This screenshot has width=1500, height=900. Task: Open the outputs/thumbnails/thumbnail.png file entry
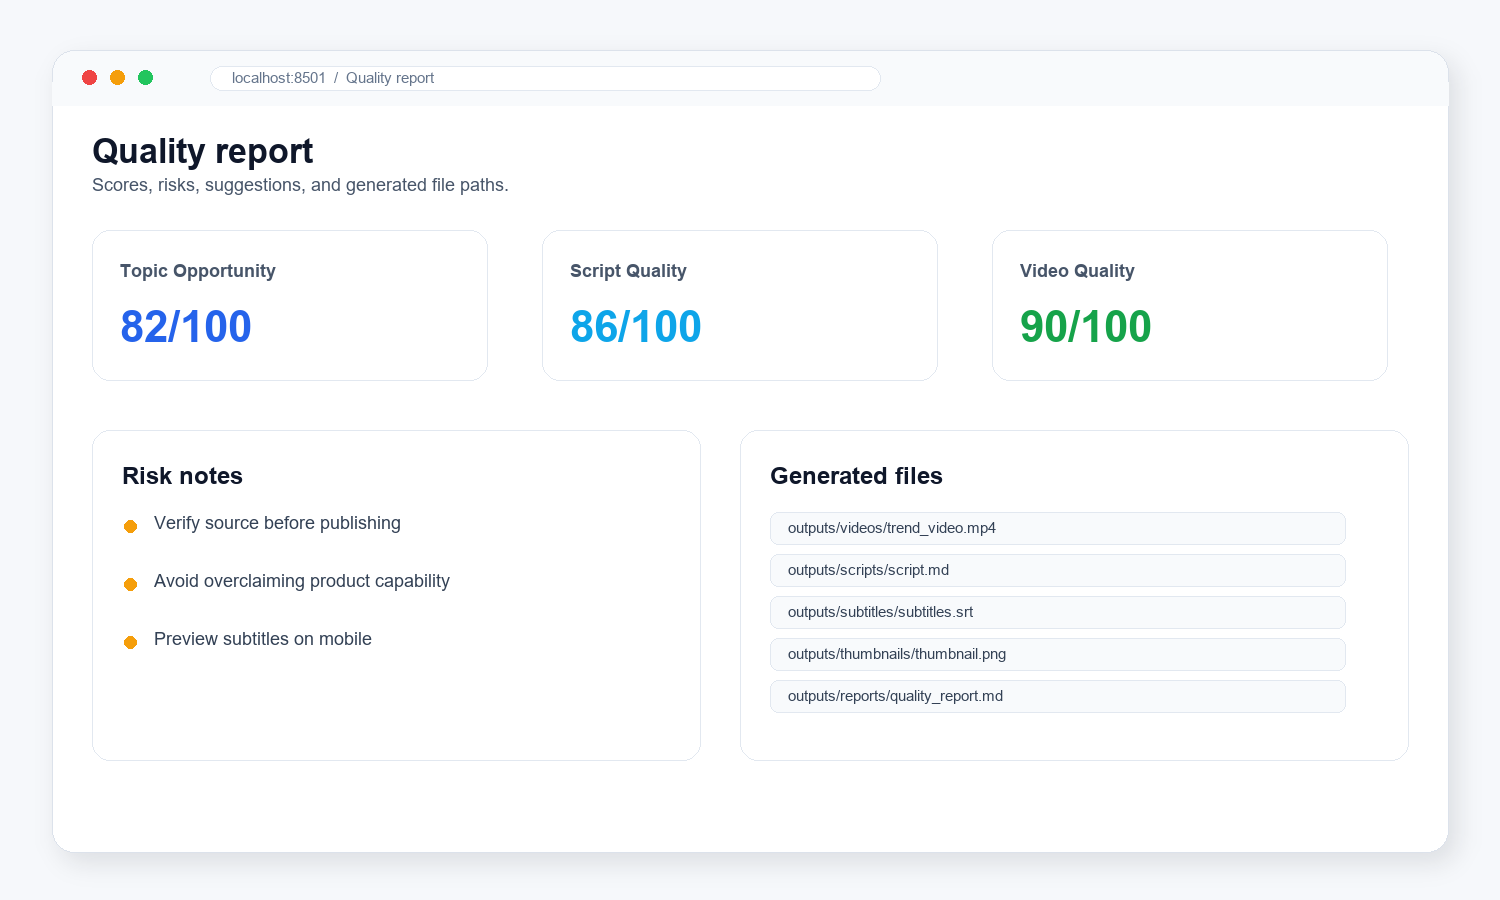click(1057, 654)
